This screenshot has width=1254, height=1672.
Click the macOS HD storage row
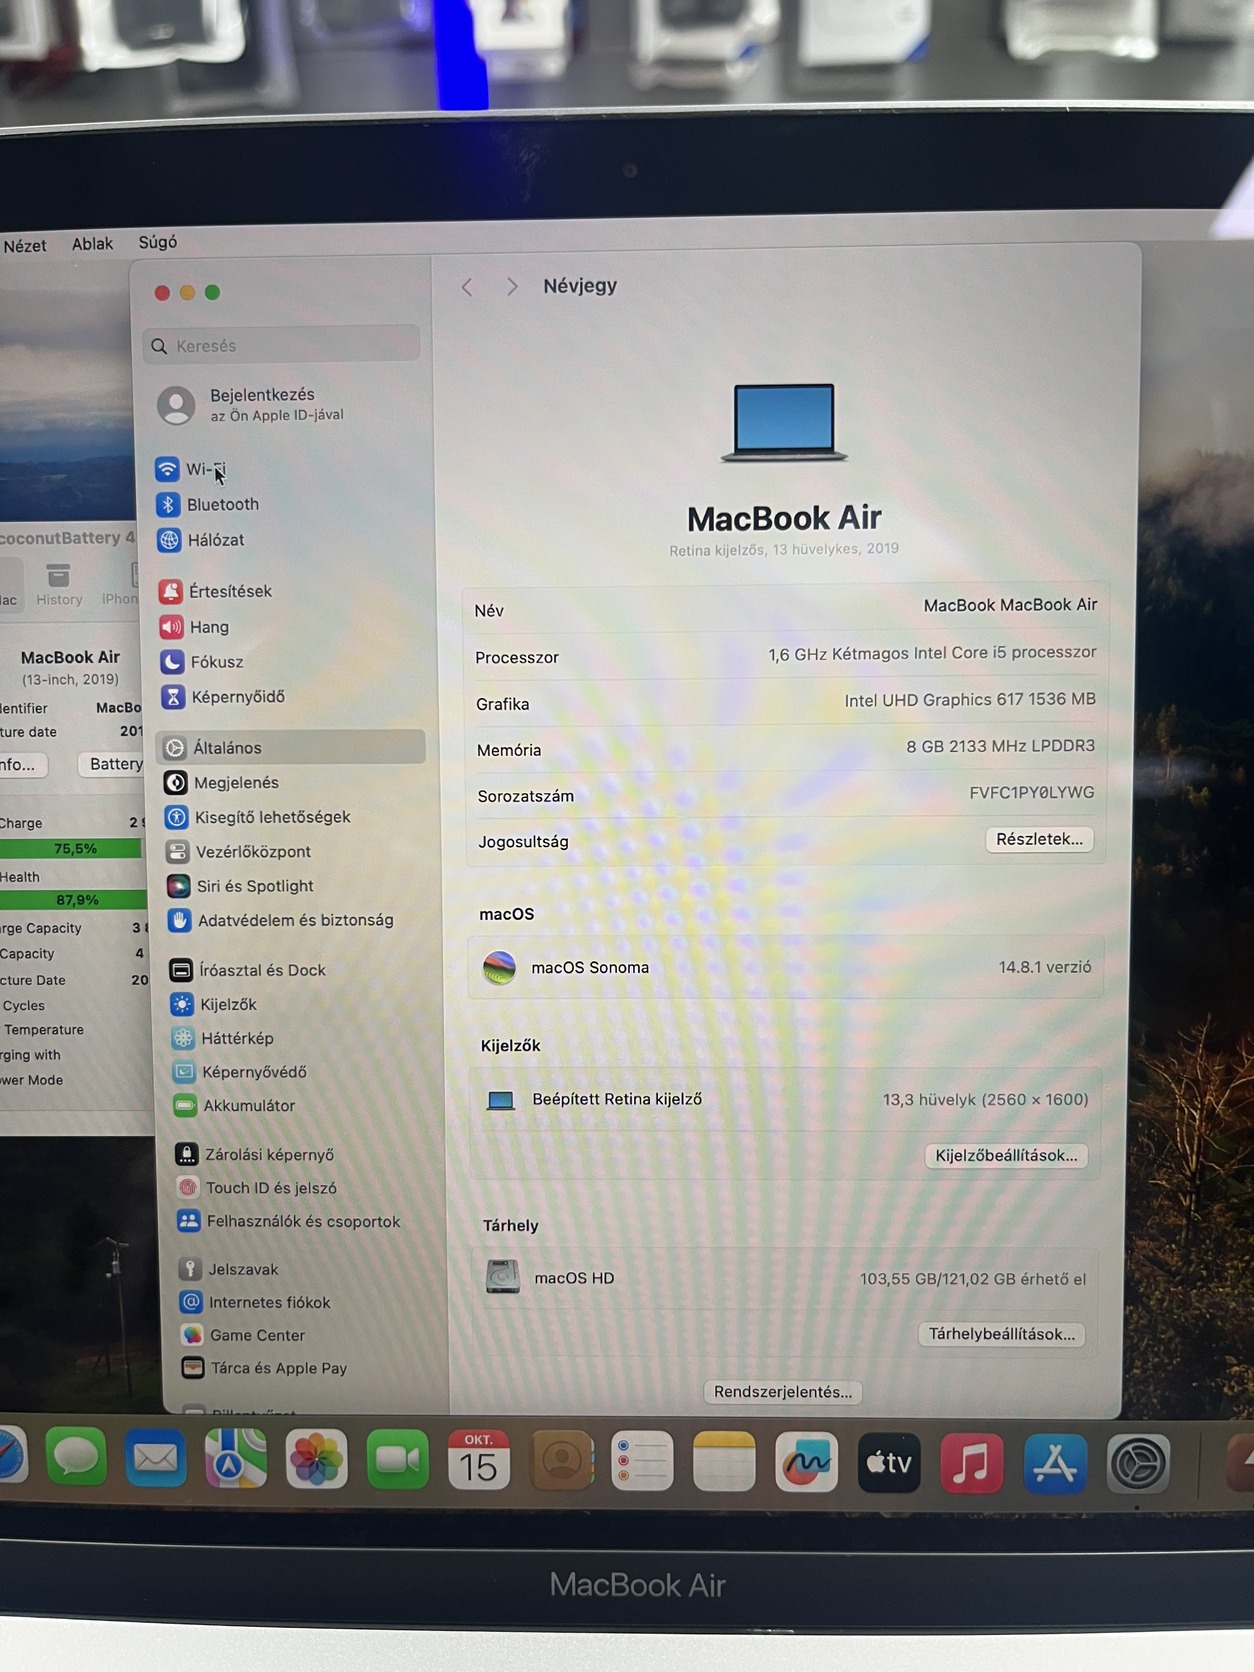pos(784,1278)
